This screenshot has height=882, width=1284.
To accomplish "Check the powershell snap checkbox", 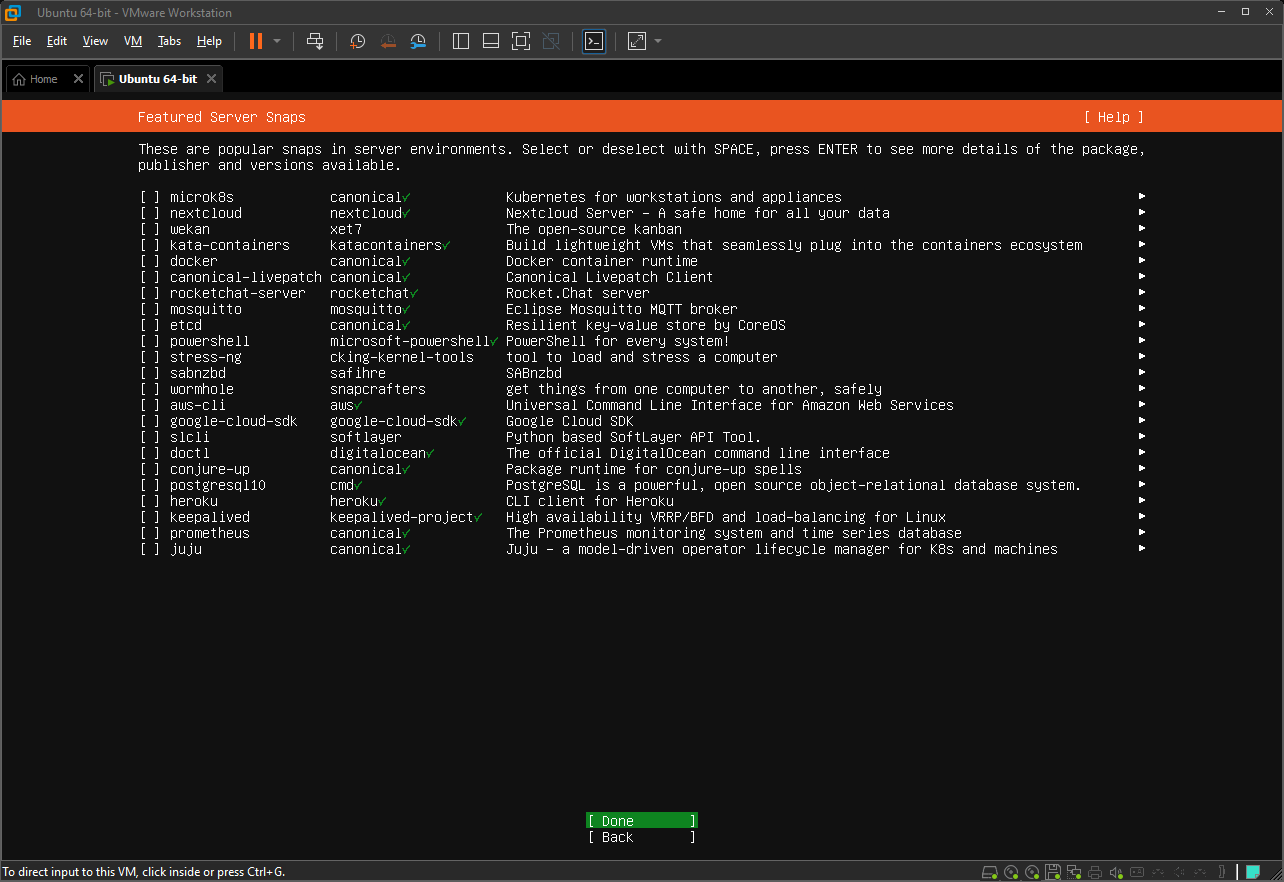I will [x=150, y=341].
